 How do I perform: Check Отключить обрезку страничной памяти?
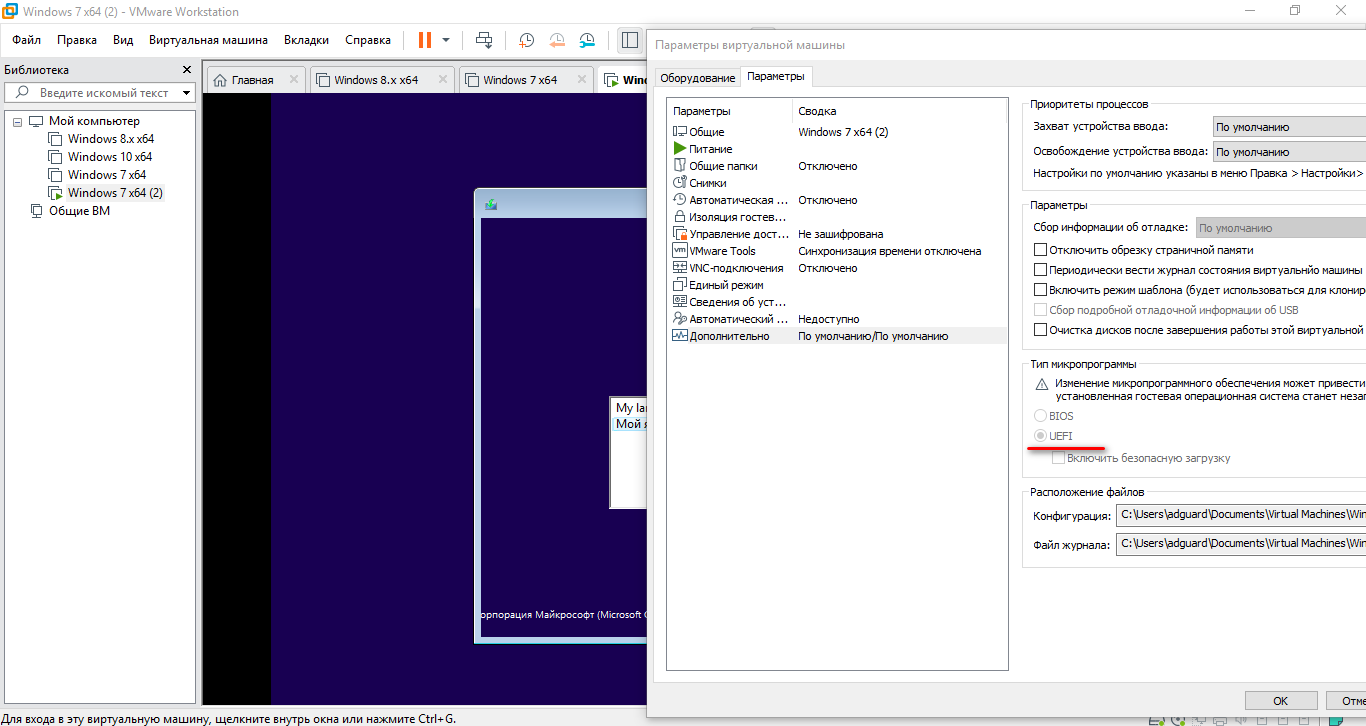(1041, 250)
